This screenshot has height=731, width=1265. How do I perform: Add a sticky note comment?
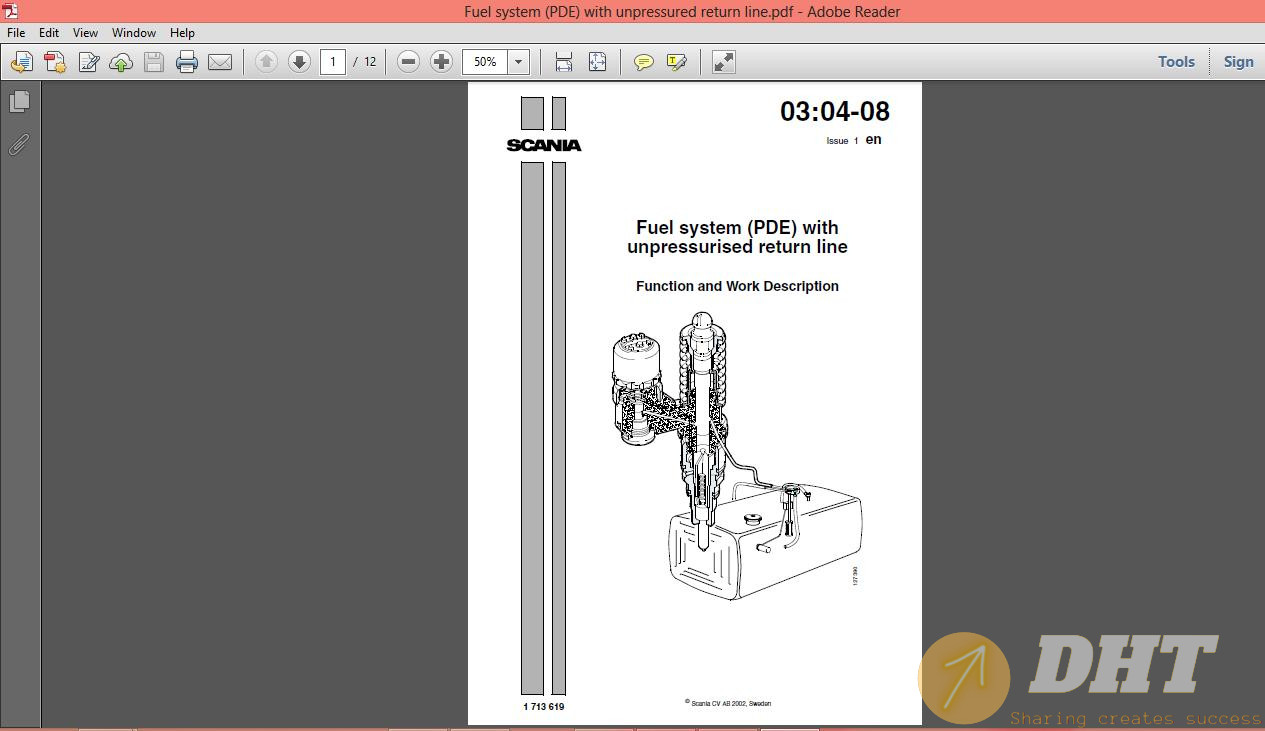(x=644, y=62)
